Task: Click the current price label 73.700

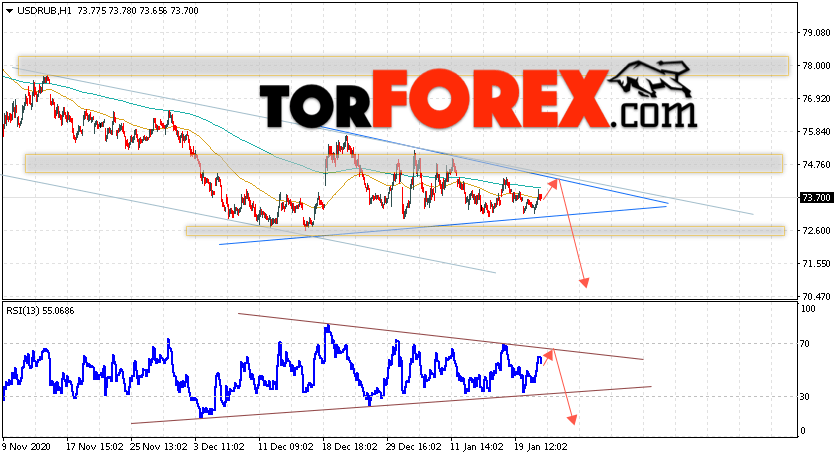Action: pyautogui.click(x=816, y=198)
